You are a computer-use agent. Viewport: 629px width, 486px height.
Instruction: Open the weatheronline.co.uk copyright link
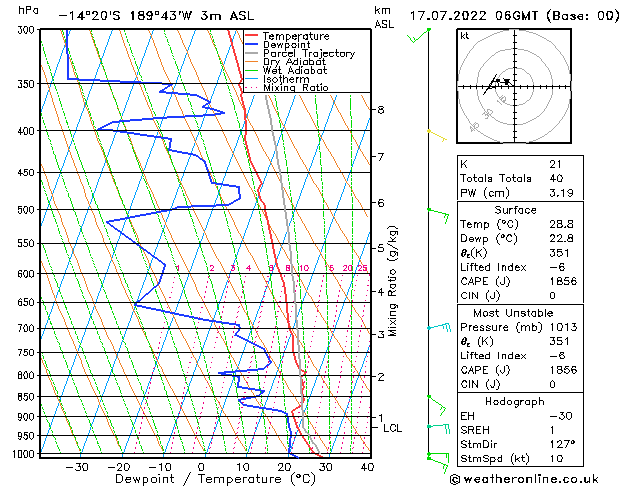(x=524, y=479)
